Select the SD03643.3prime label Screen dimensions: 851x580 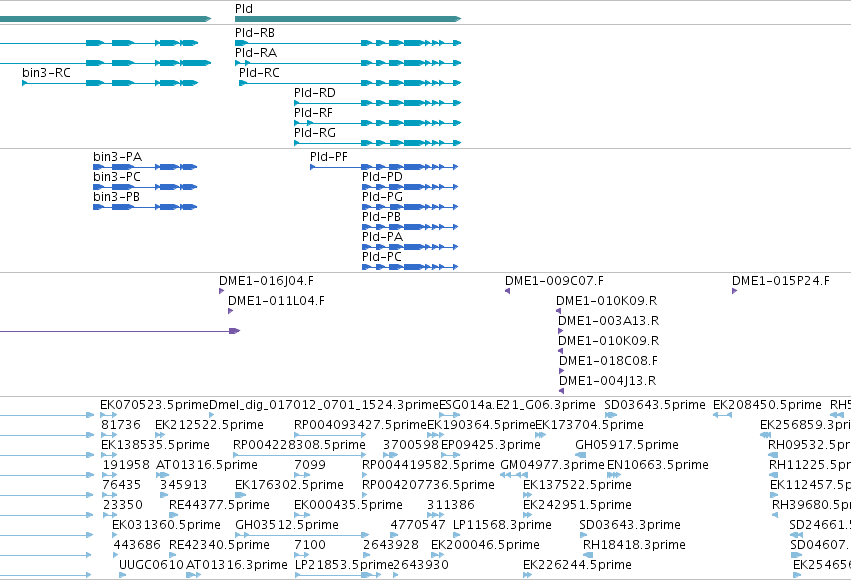[x=630, y=526]
